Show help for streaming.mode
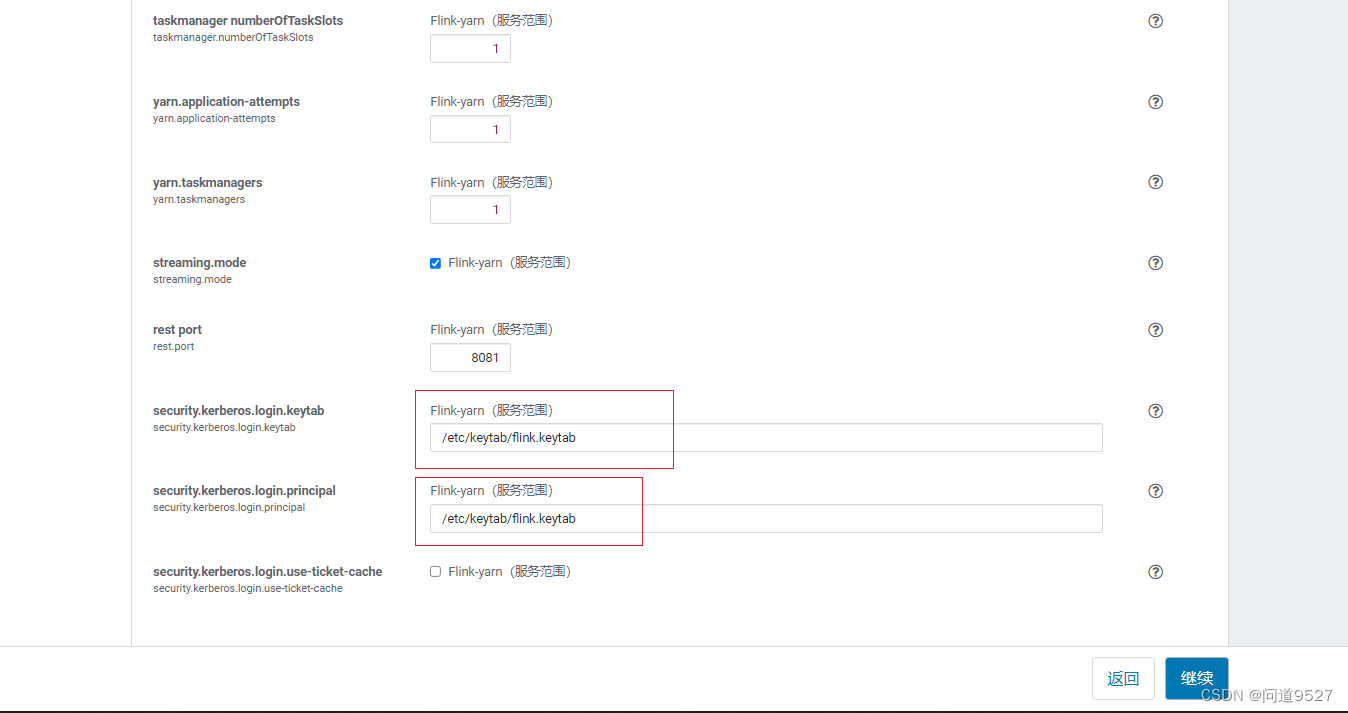The width and height of the screenshot is (1348, 713). tap(1155, 263)
